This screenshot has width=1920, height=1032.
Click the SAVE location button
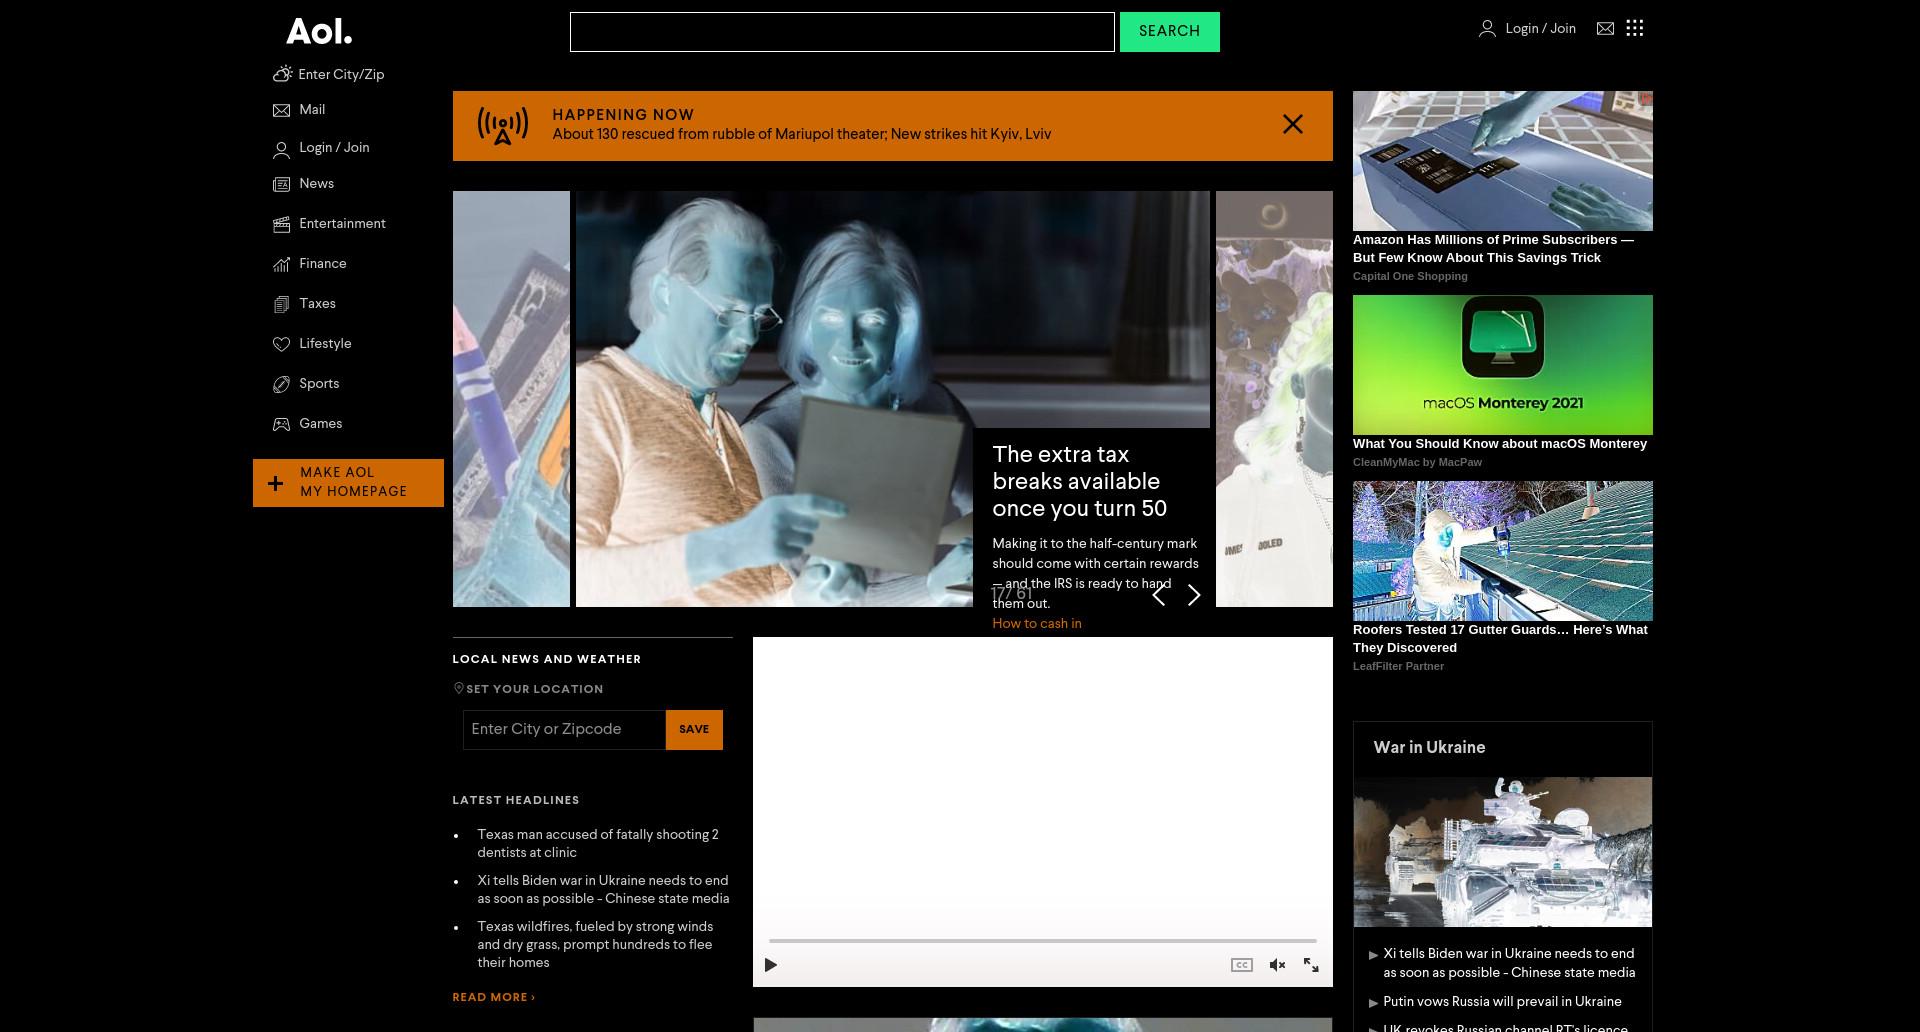click(x=694, y=730)
